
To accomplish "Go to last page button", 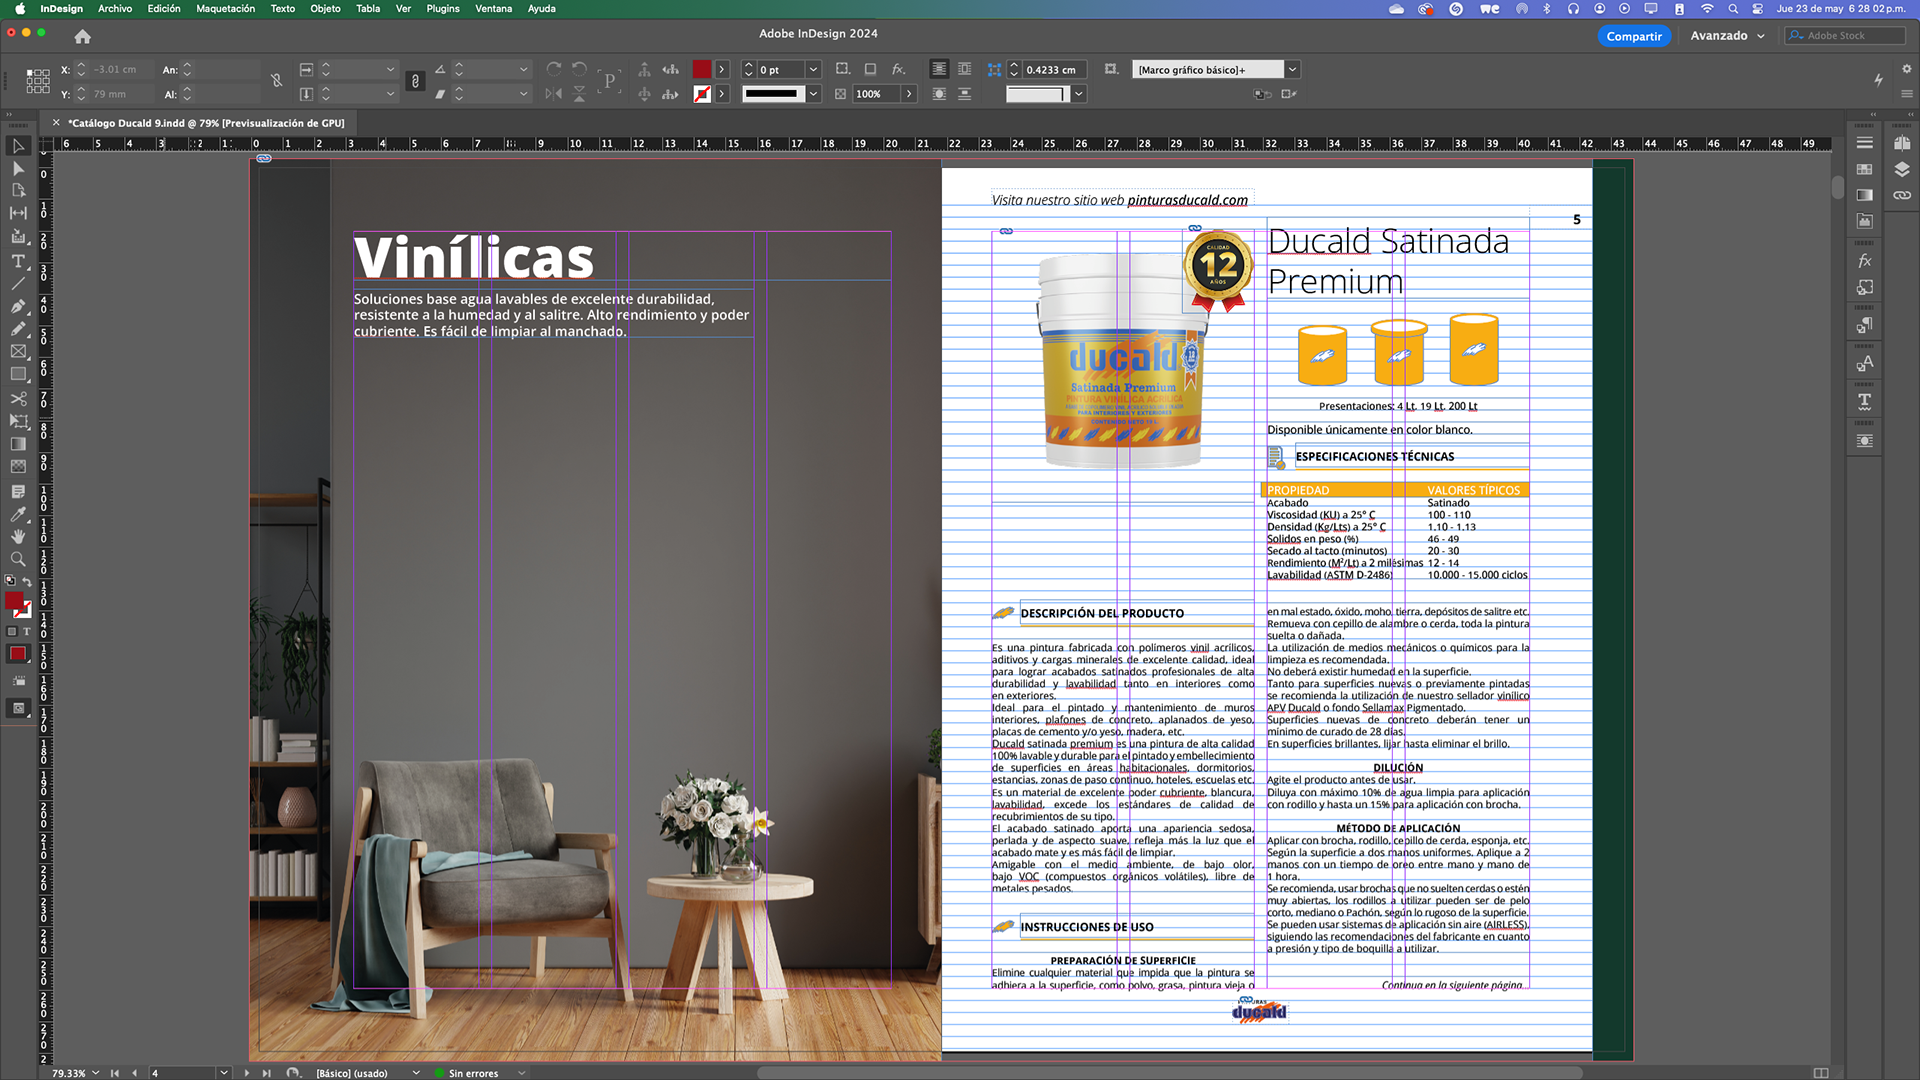I will 267,1073.
